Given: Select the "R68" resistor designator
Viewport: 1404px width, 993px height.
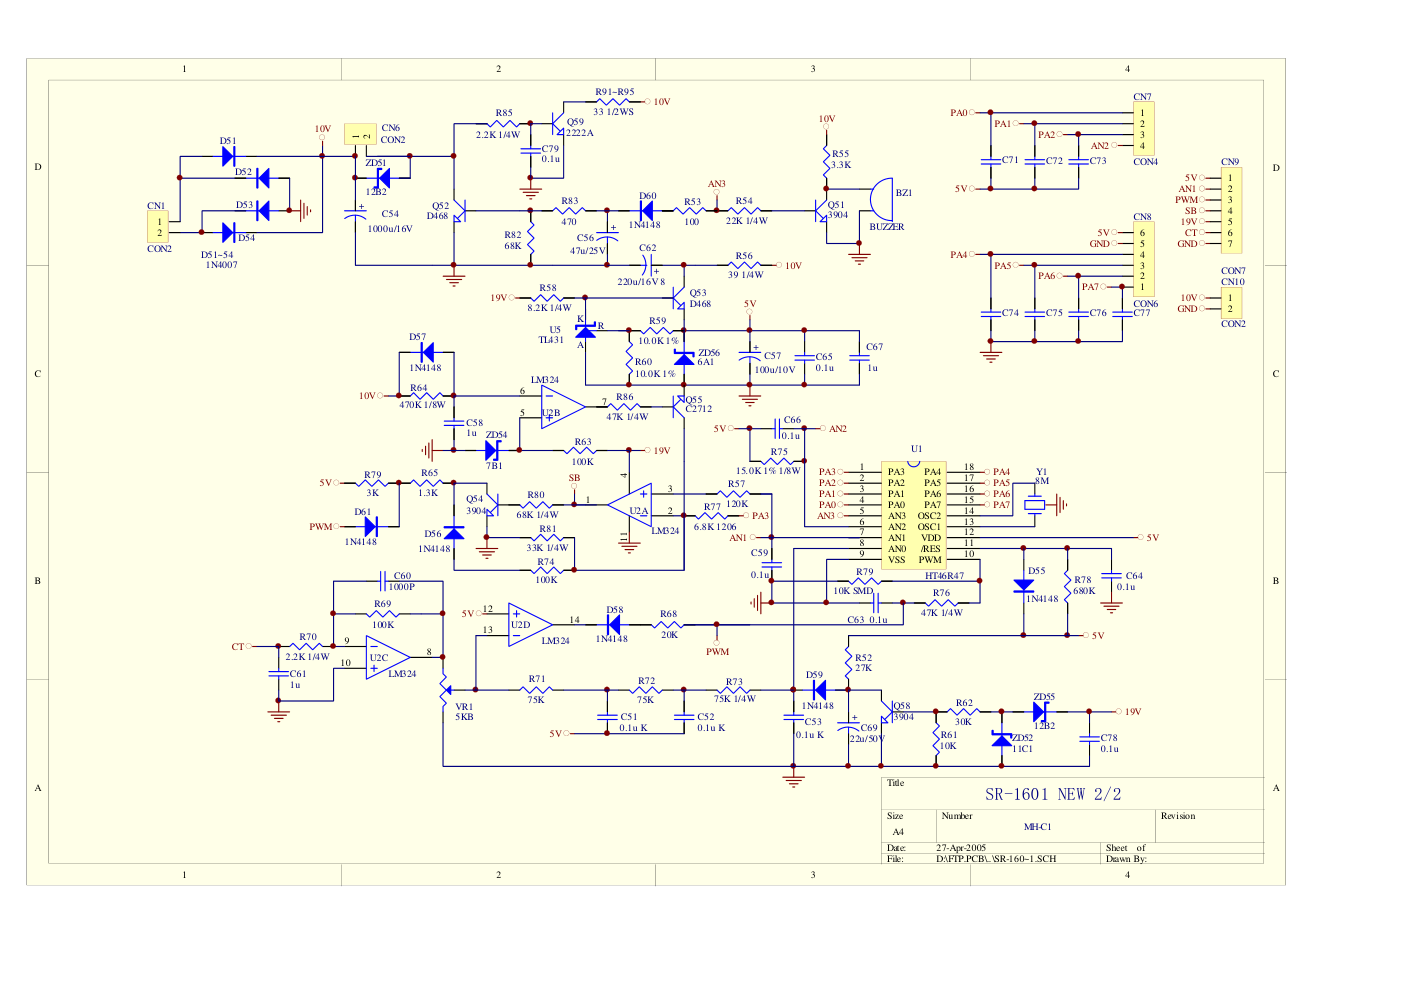Looking at the screenshot, I should (668, 614).
